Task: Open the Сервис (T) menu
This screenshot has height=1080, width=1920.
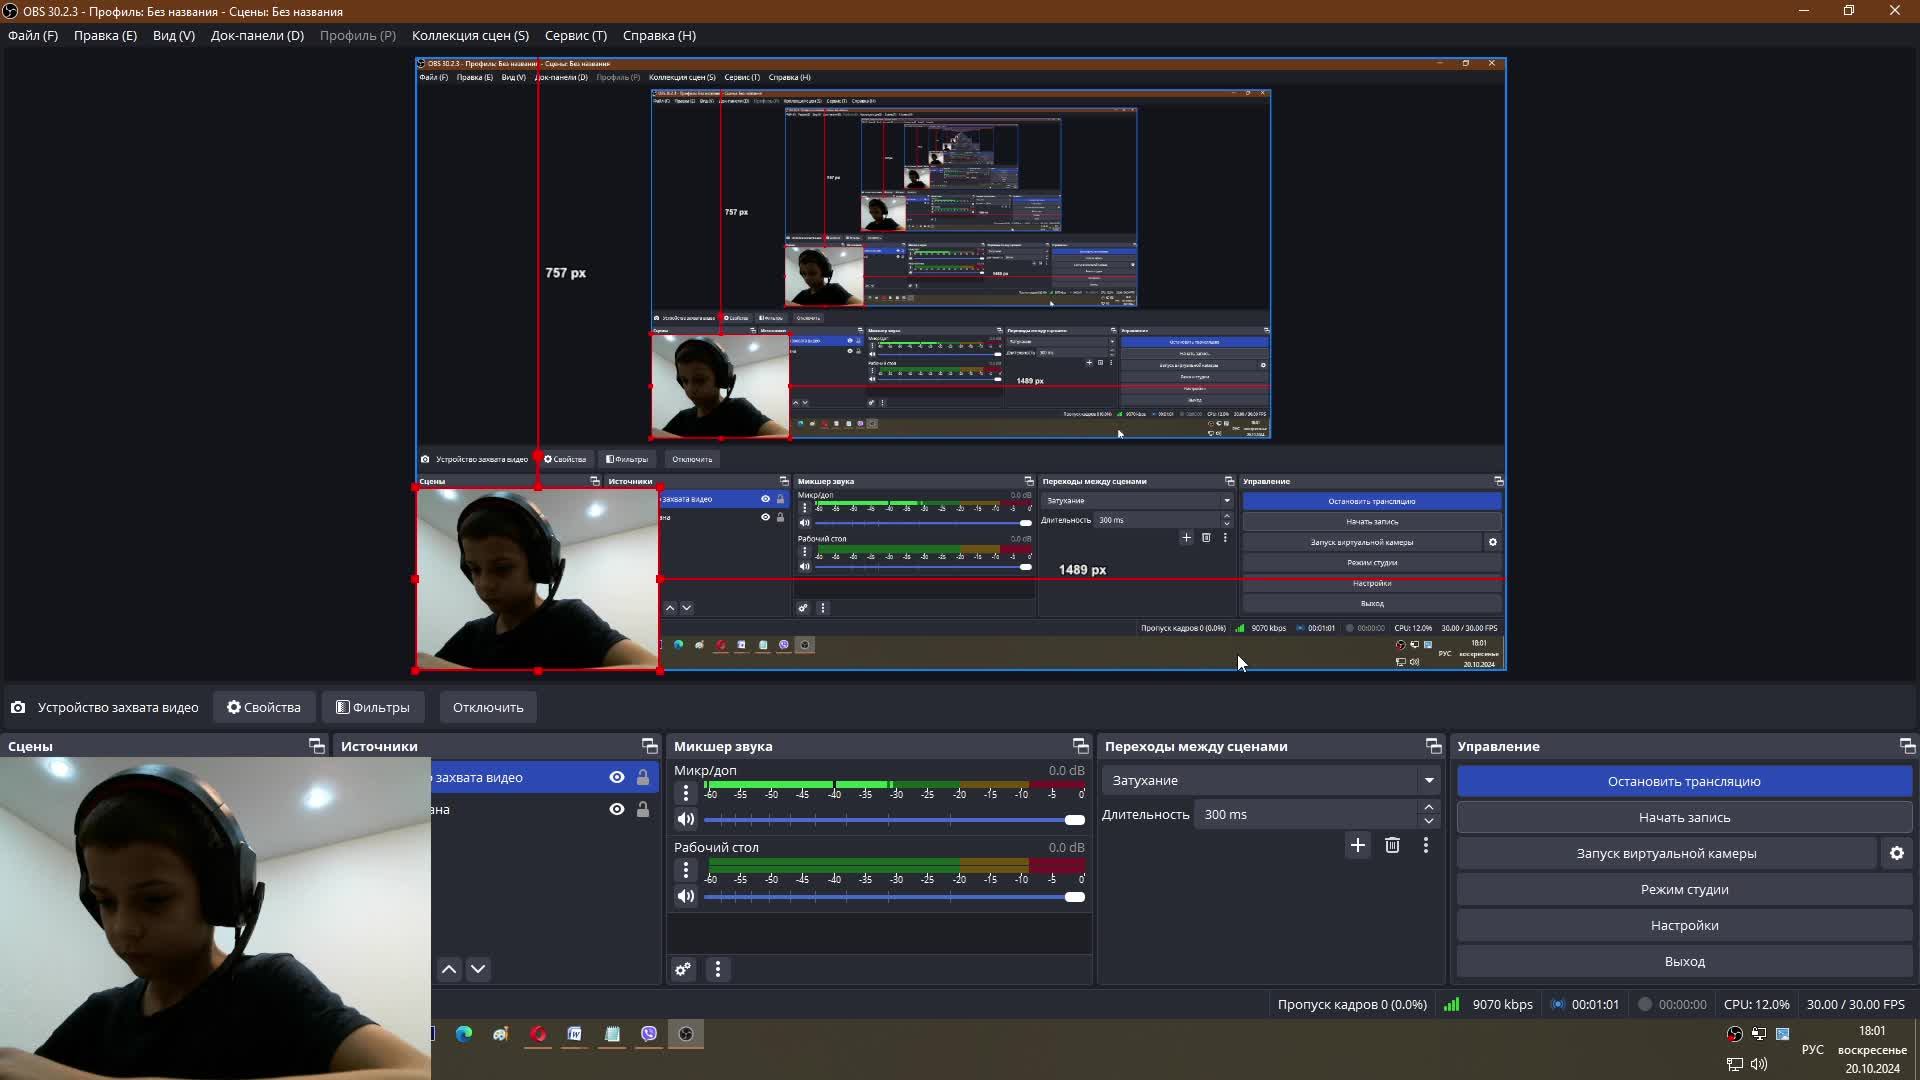Action: [575, 35]
